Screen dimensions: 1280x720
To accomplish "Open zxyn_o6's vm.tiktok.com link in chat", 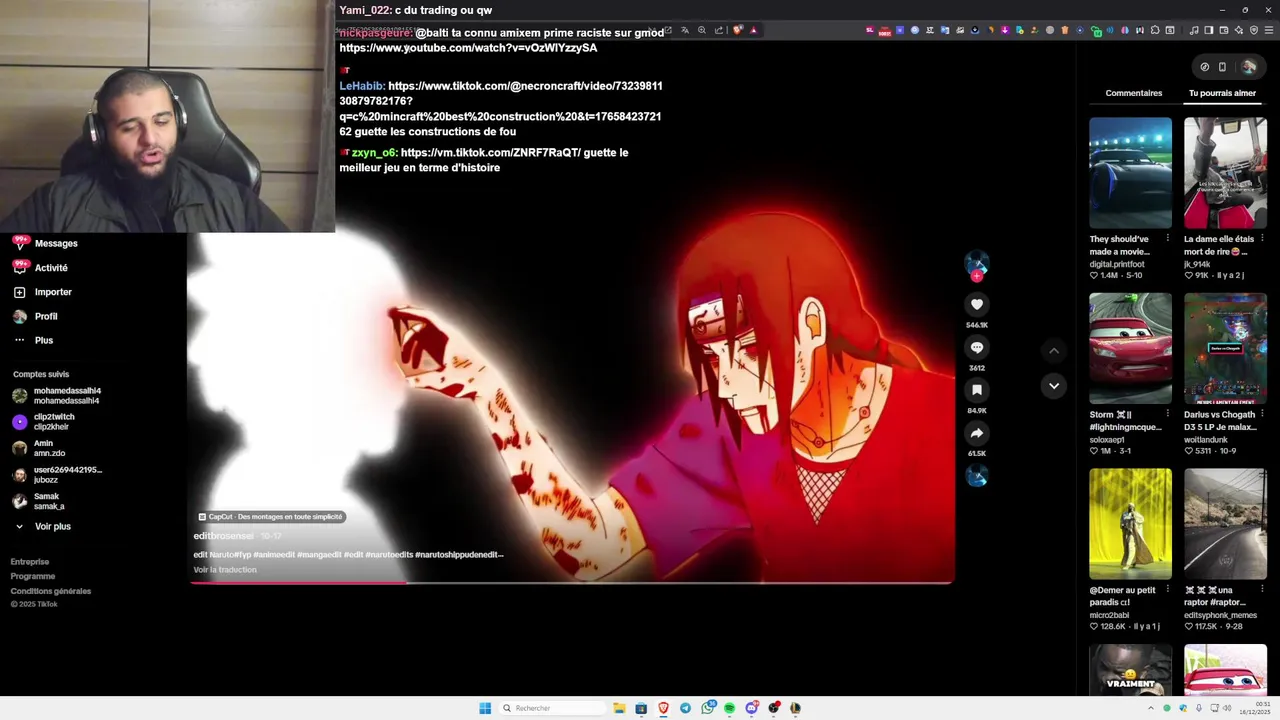I will coord(490,153).
